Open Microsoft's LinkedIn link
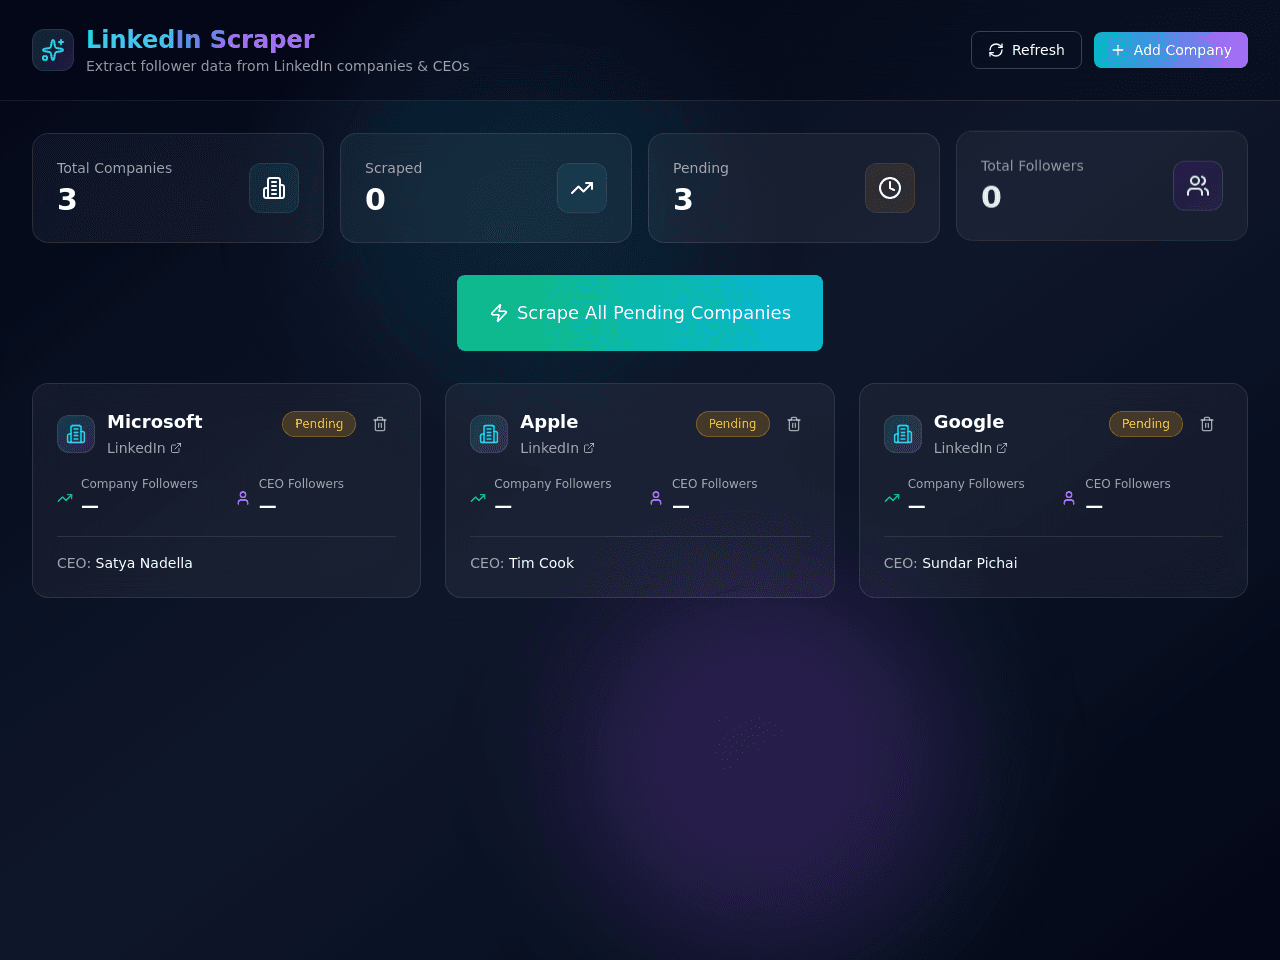1280x960 pixels. [144, 448]
